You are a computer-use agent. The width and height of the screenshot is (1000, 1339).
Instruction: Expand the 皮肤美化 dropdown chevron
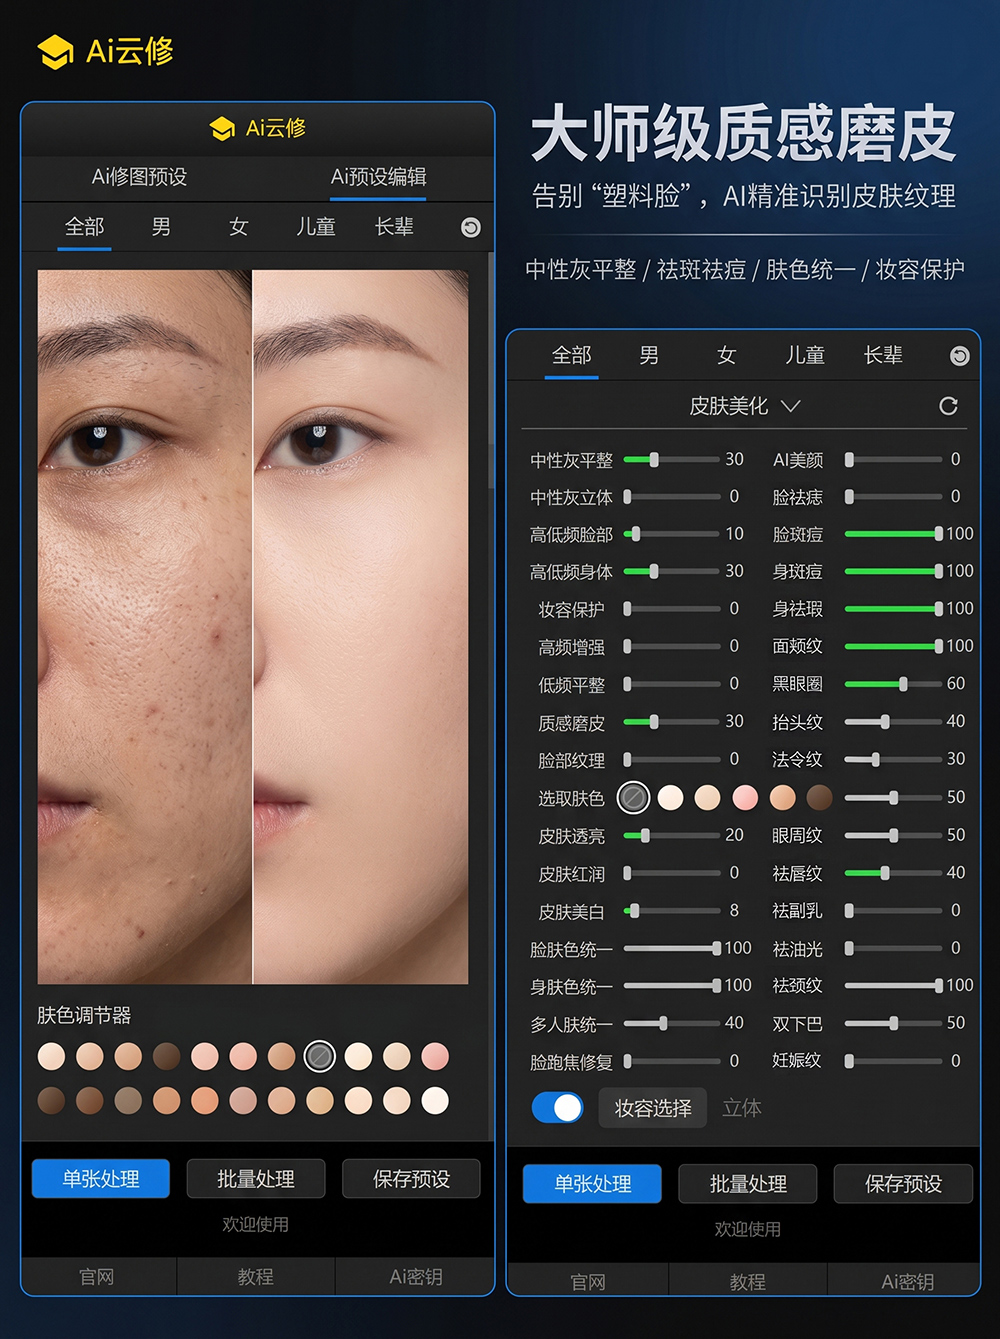(791, 406)
